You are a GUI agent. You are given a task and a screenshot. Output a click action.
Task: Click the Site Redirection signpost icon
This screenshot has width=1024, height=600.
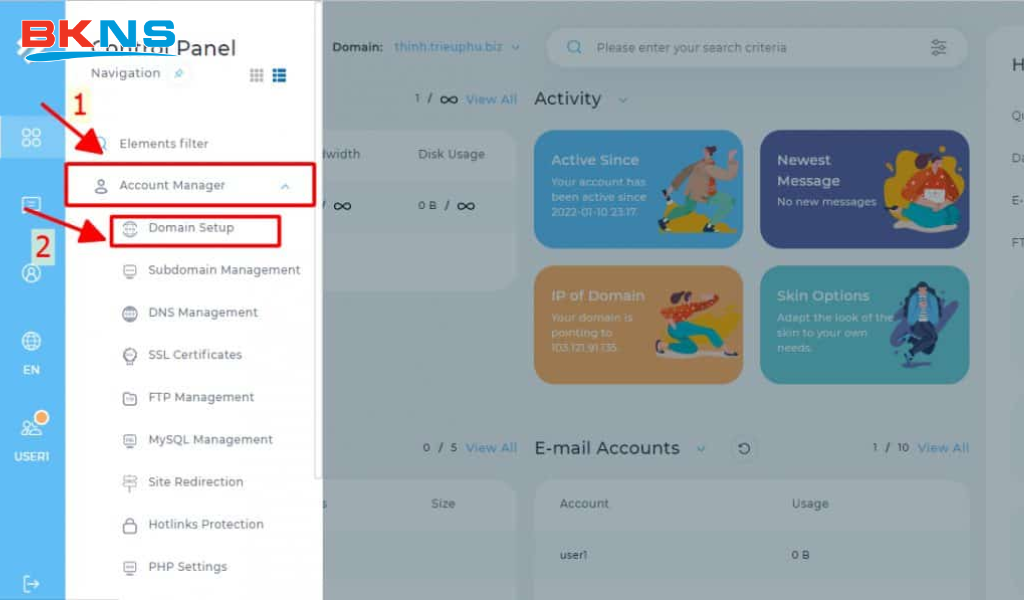click(130, 482)
